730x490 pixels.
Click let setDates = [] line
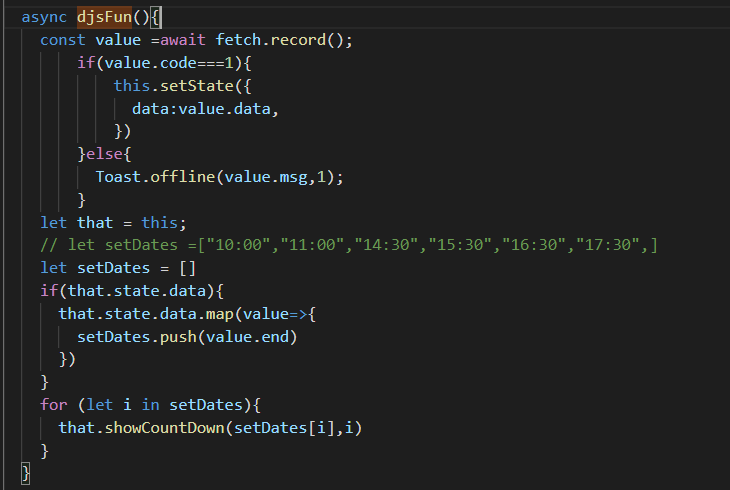pyautogui.click(x=118, y=268)
